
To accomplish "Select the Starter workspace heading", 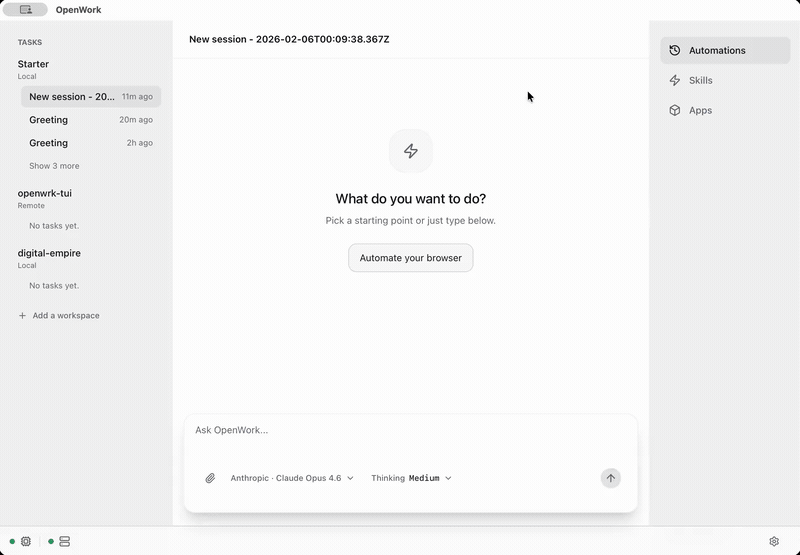I will click(x=33, y=64).
